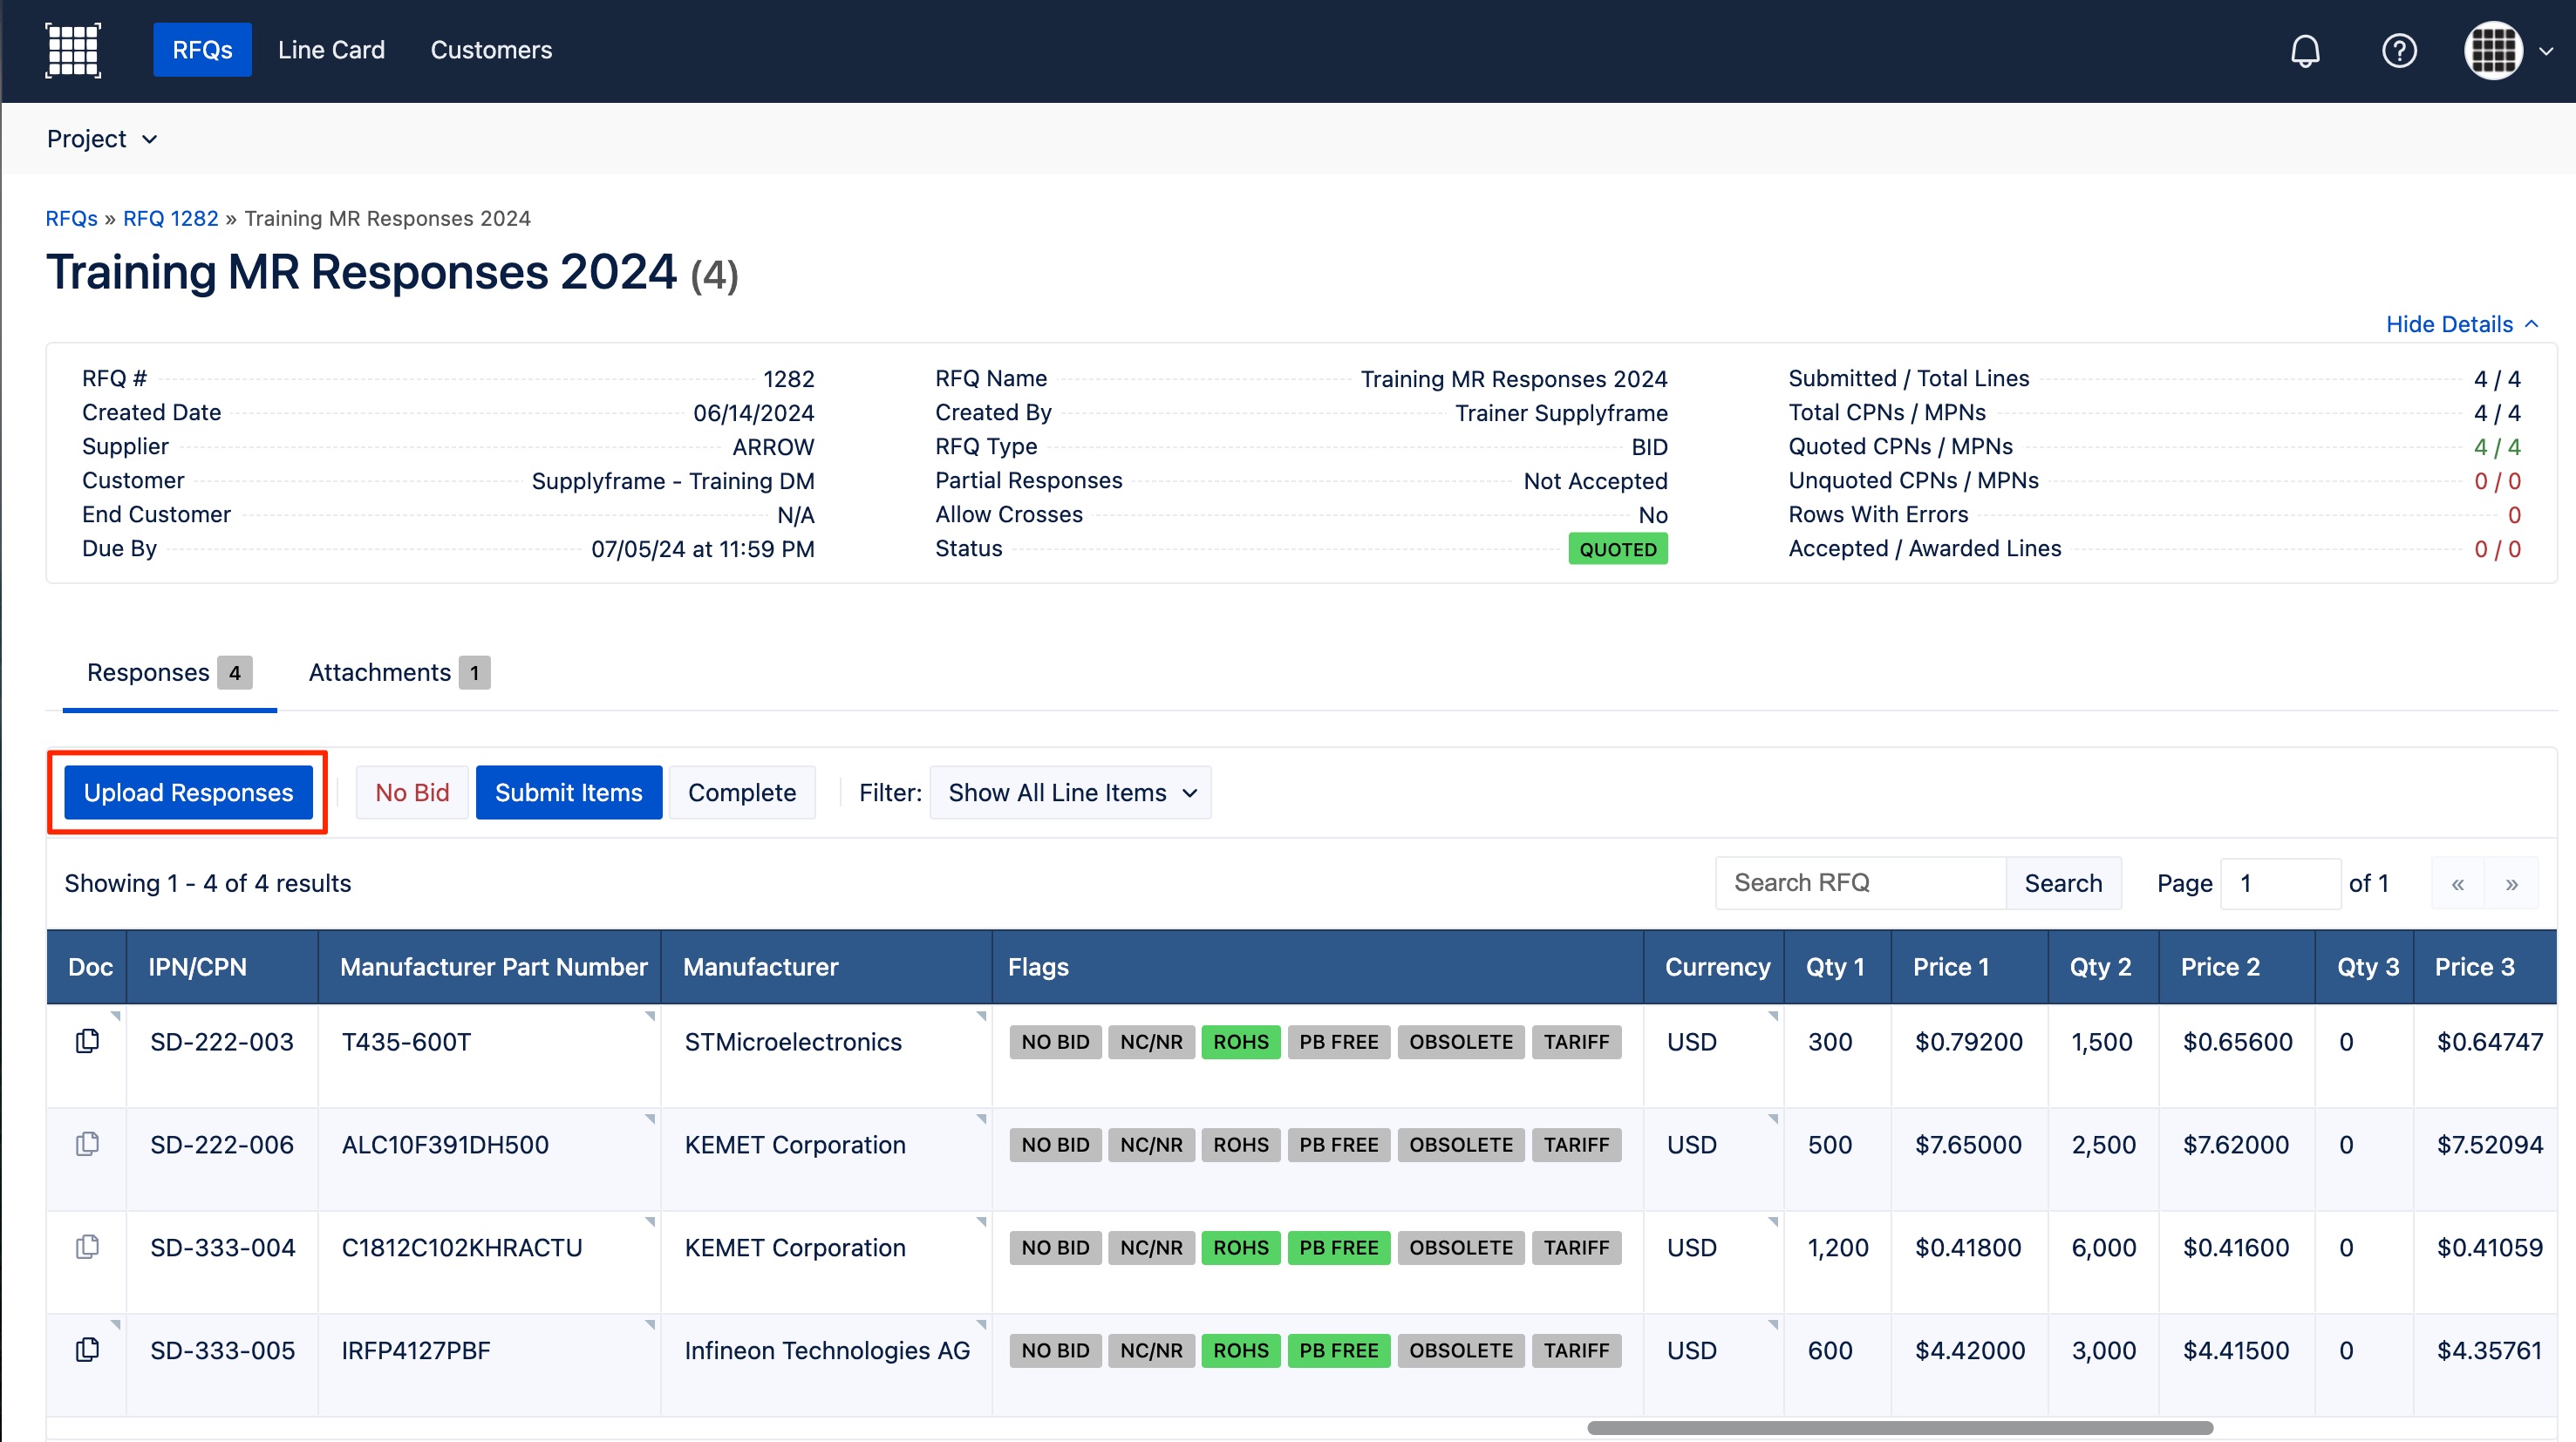Screen dimensions: 2576x1442
Task: Toggle NC/NR flag for ALC10F391DH500
Action: click(1151, 1145)
